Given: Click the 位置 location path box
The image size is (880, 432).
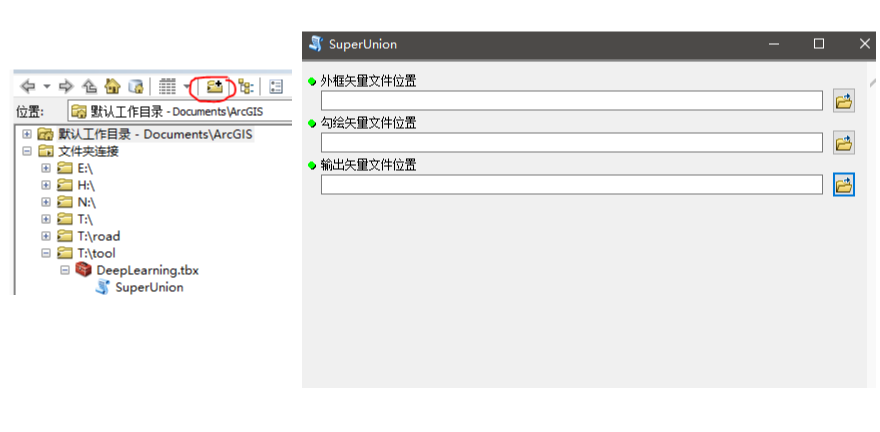Looking at the screenshot, I should [x=178, y=111].
